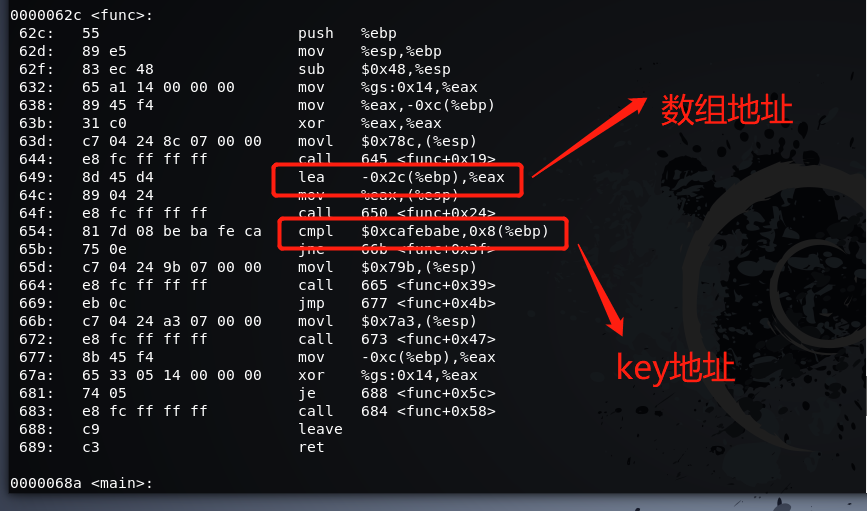
Task: Click the key地址 annotation label
Action: (675, 369)
